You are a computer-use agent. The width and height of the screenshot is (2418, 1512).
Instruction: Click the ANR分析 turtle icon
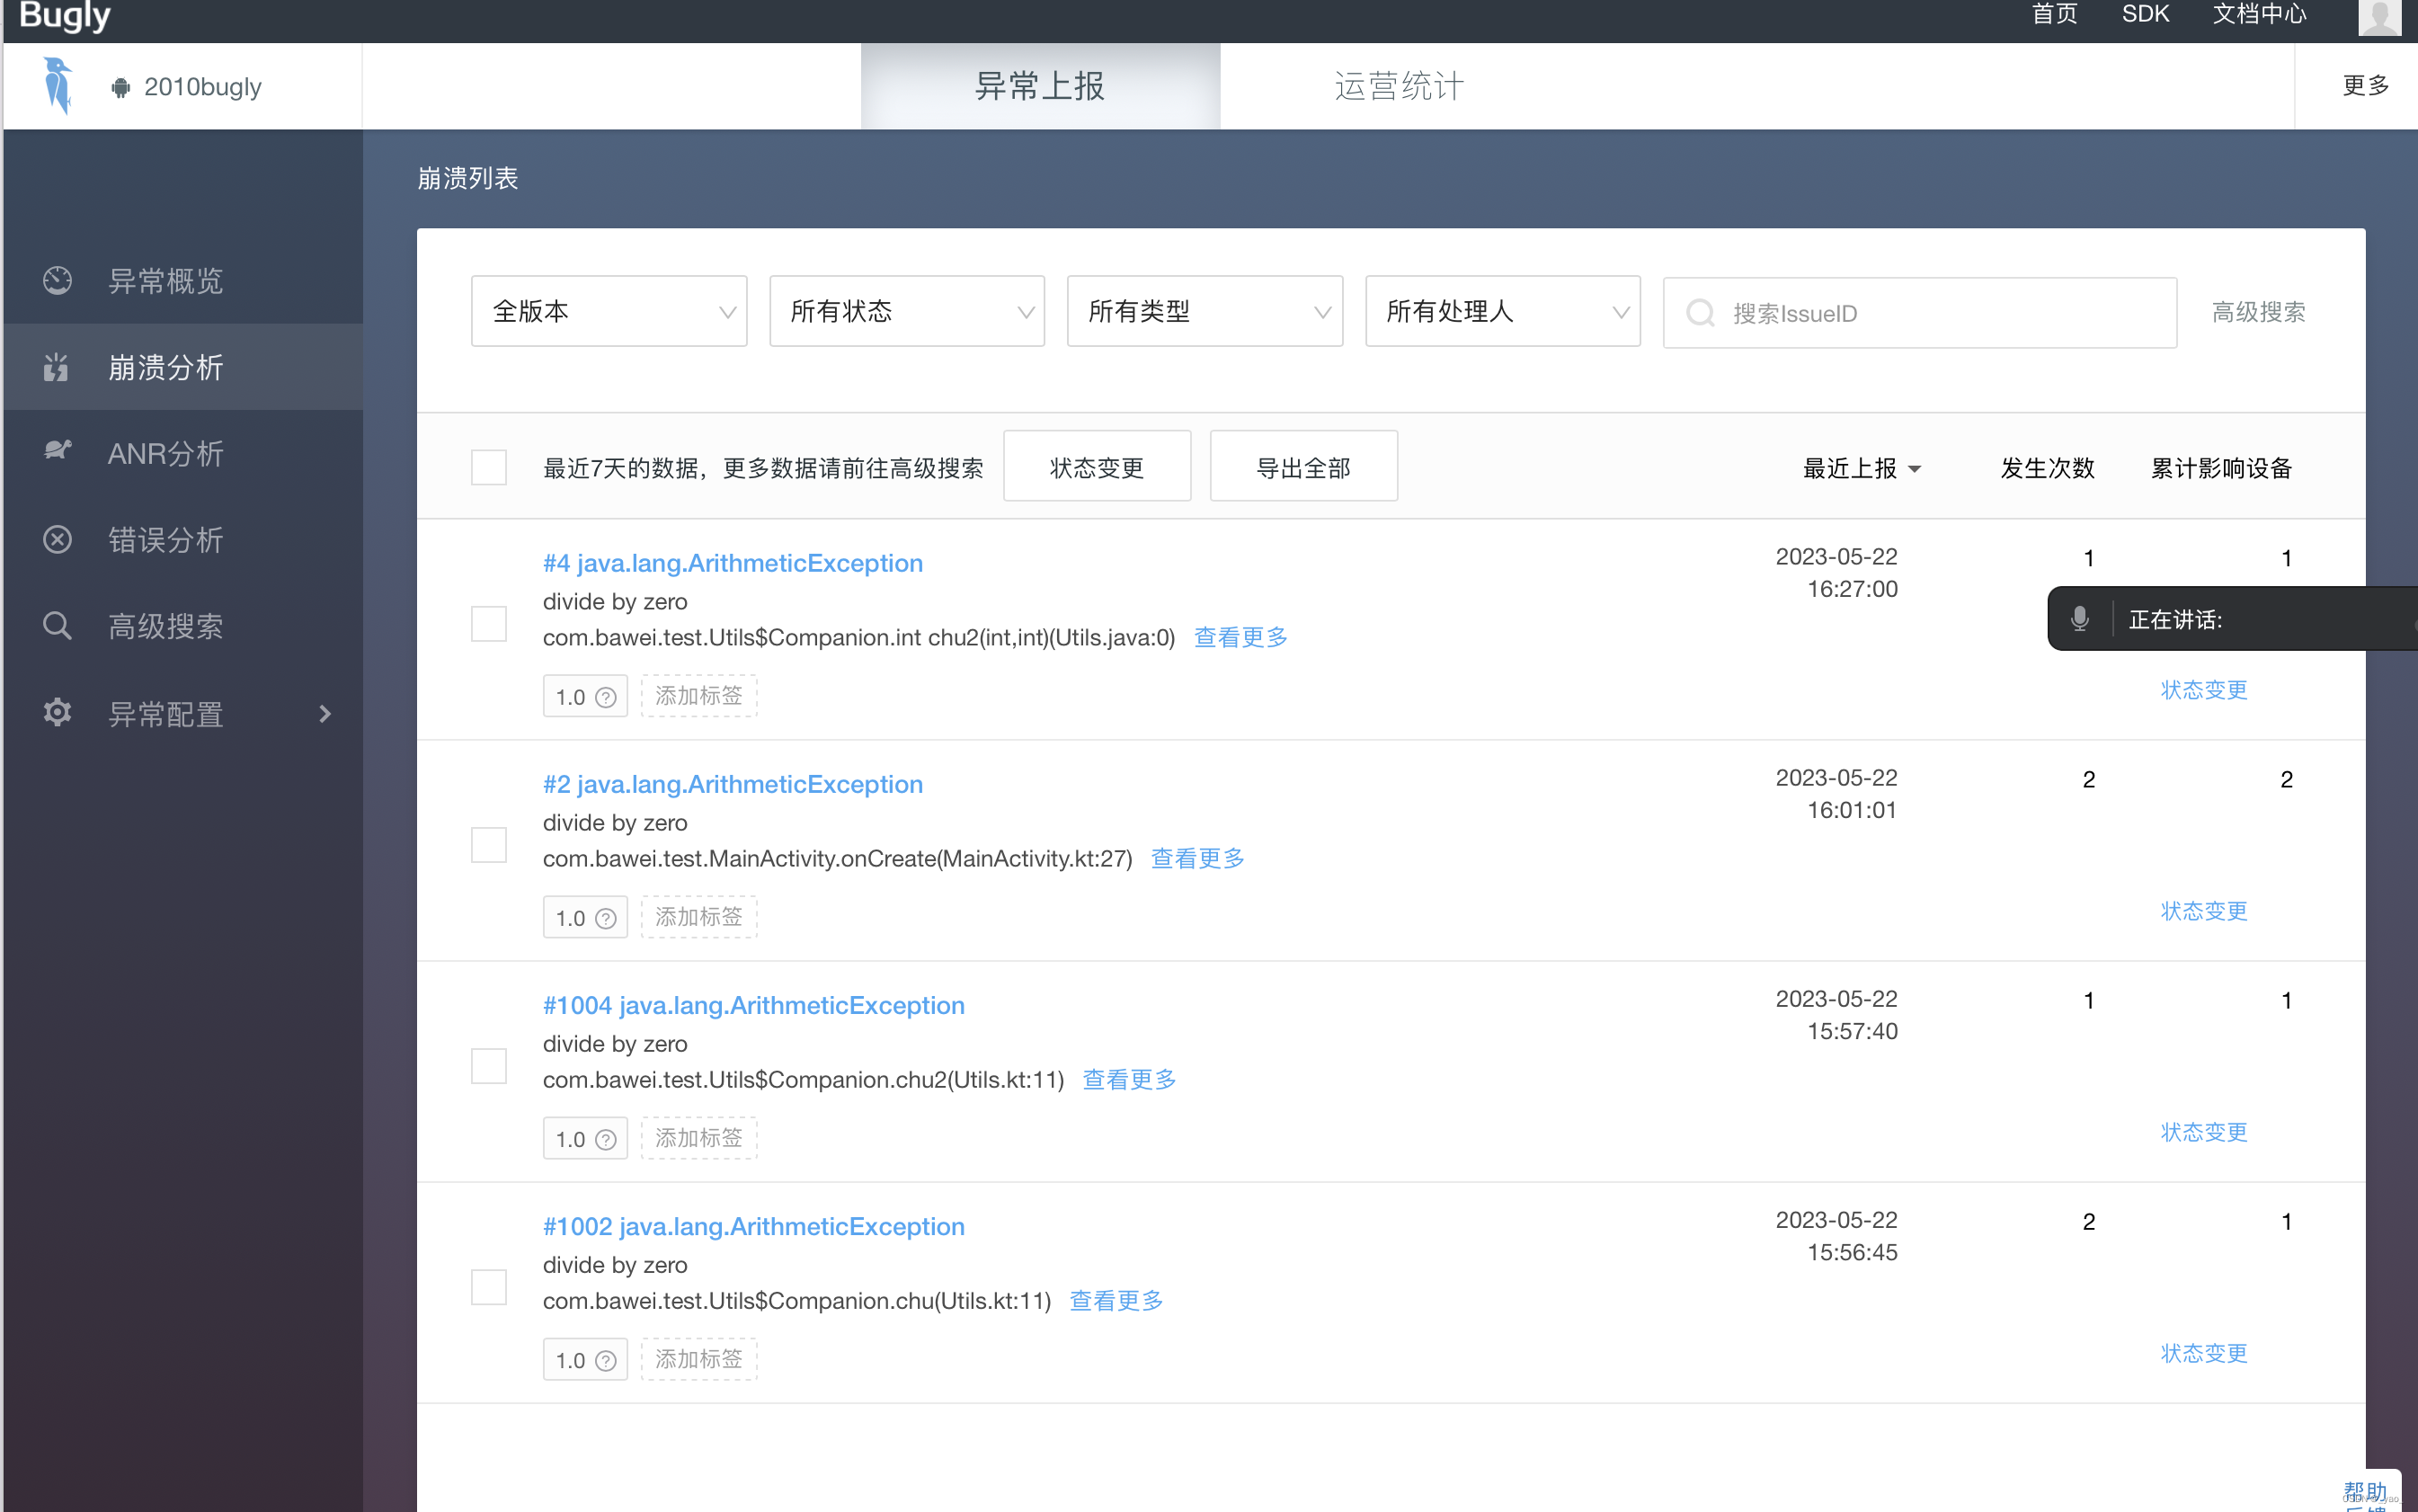point(57,452)
